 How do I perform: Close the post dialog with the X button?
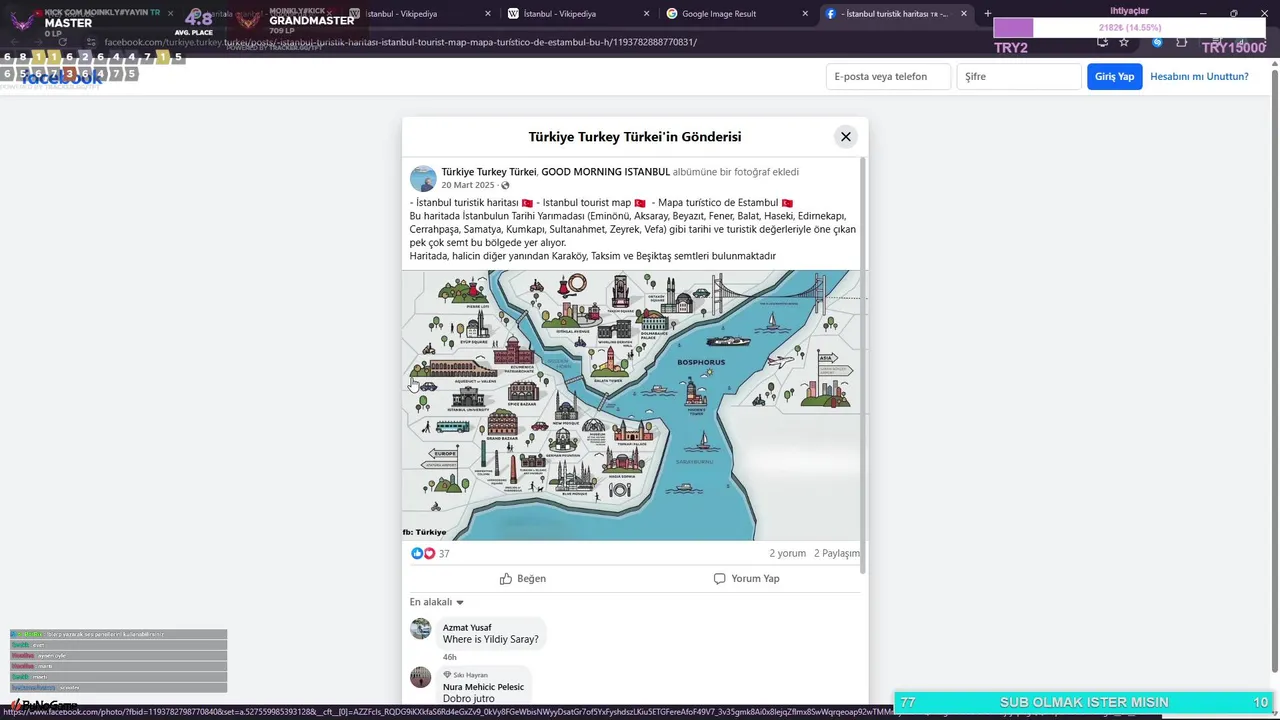tap(845, 137)
